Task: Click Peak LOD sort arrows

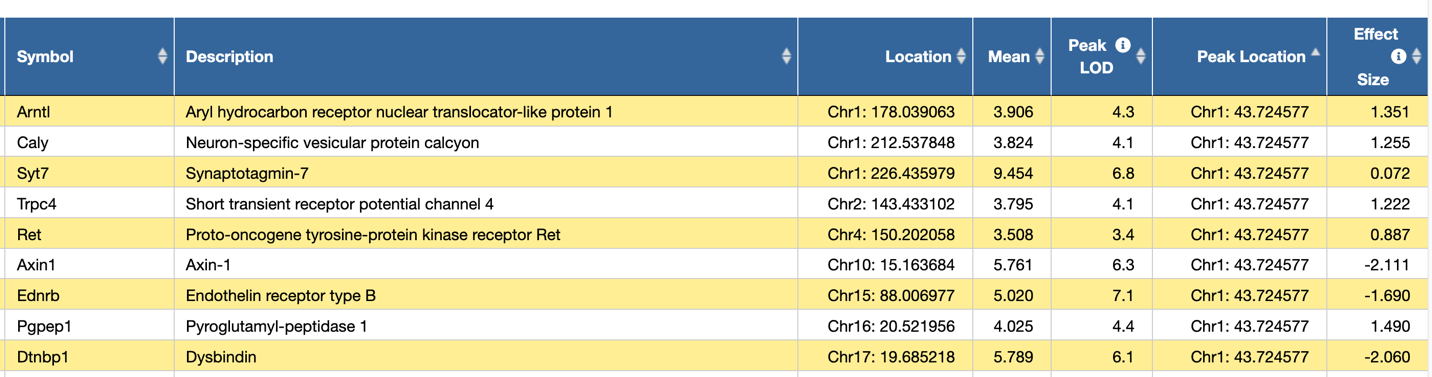Action: (1140, 57)
